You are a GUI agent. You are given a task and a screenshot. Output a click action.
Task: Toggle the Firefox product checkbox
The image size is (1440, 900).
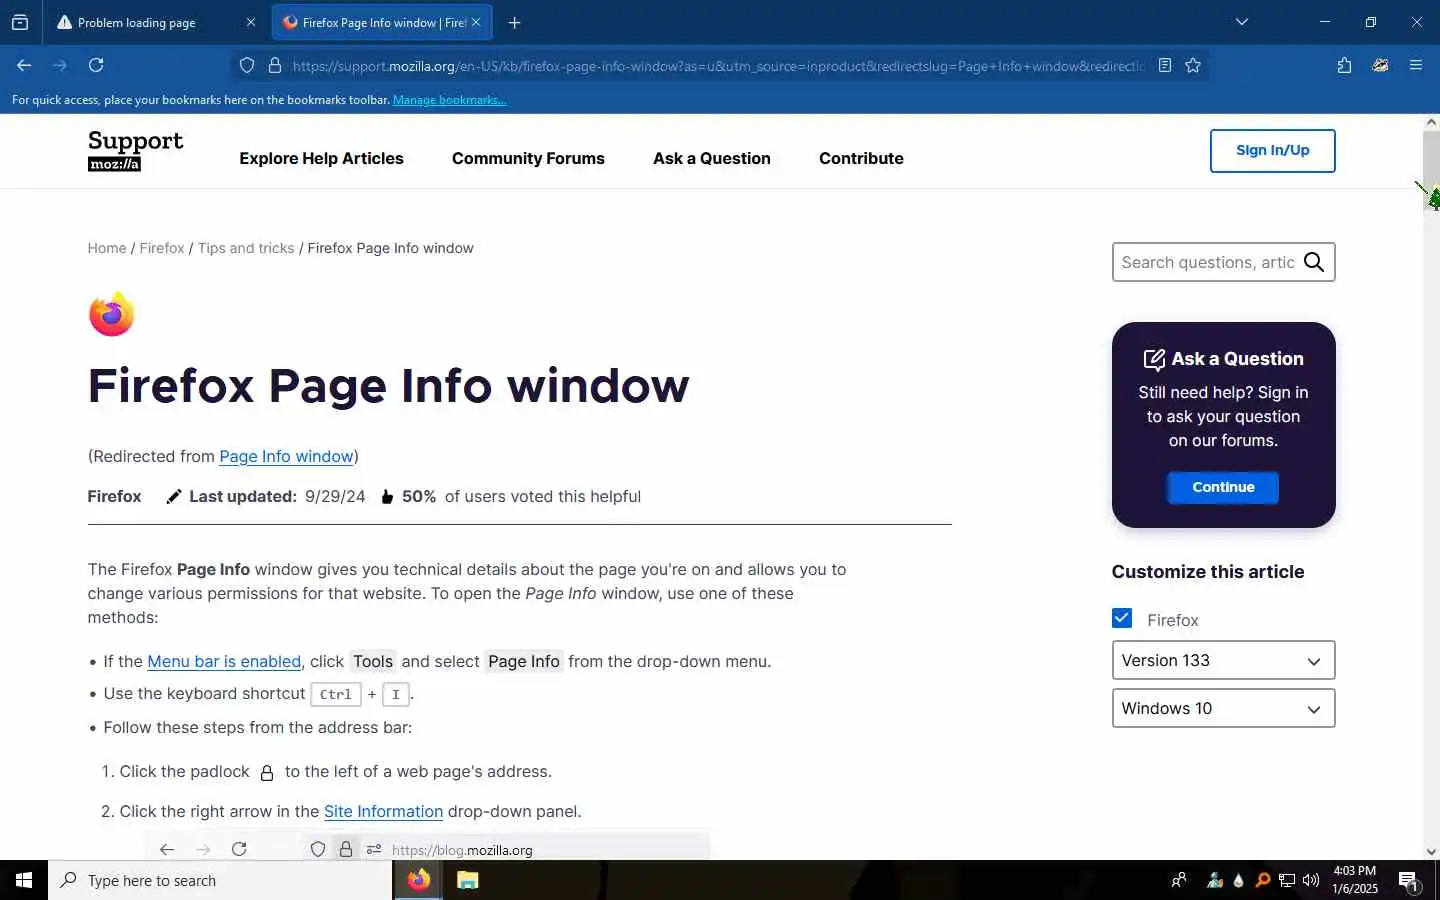1122,618
